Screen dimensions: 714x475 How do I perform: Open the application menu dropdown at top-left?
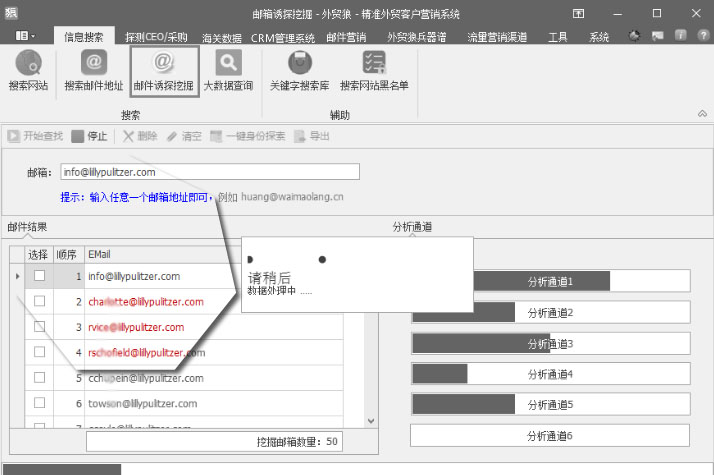[26, 35]
